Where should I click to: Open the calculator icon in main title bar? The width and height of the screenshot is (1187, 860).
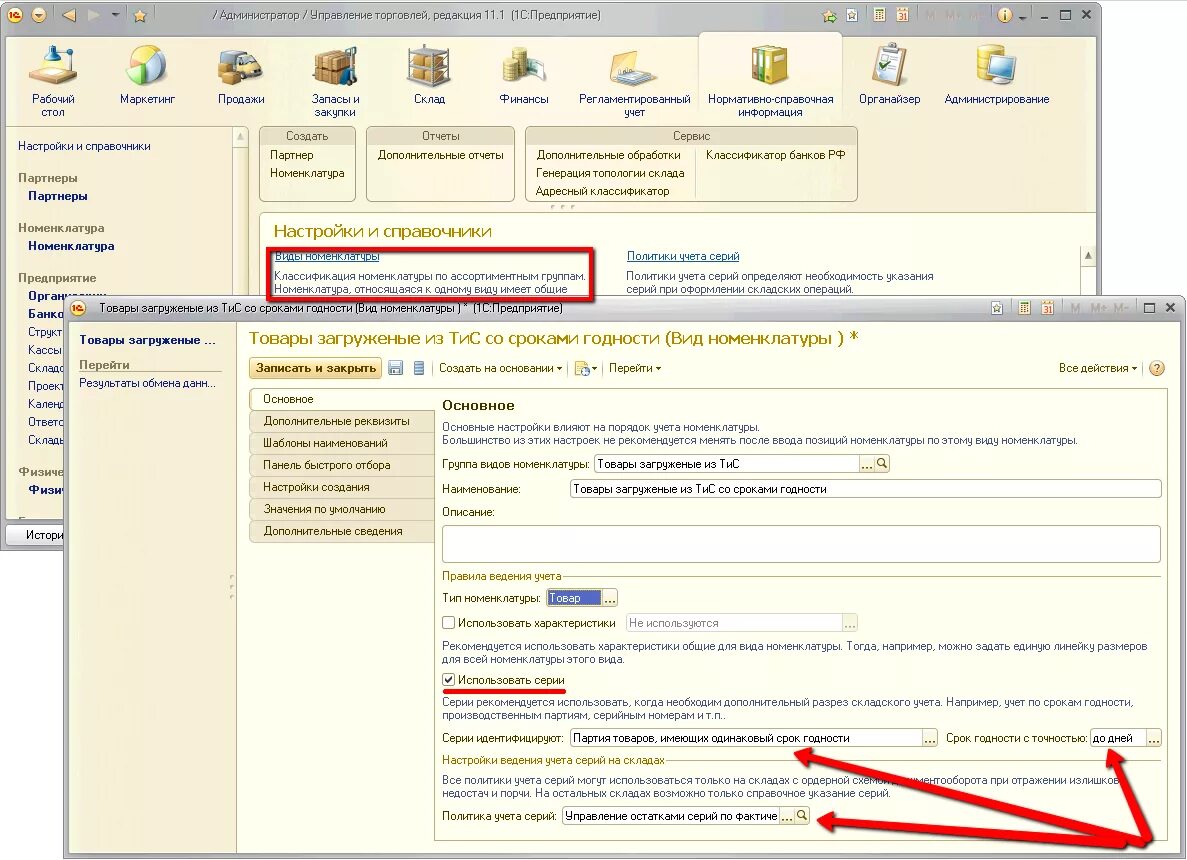[879, 14]
